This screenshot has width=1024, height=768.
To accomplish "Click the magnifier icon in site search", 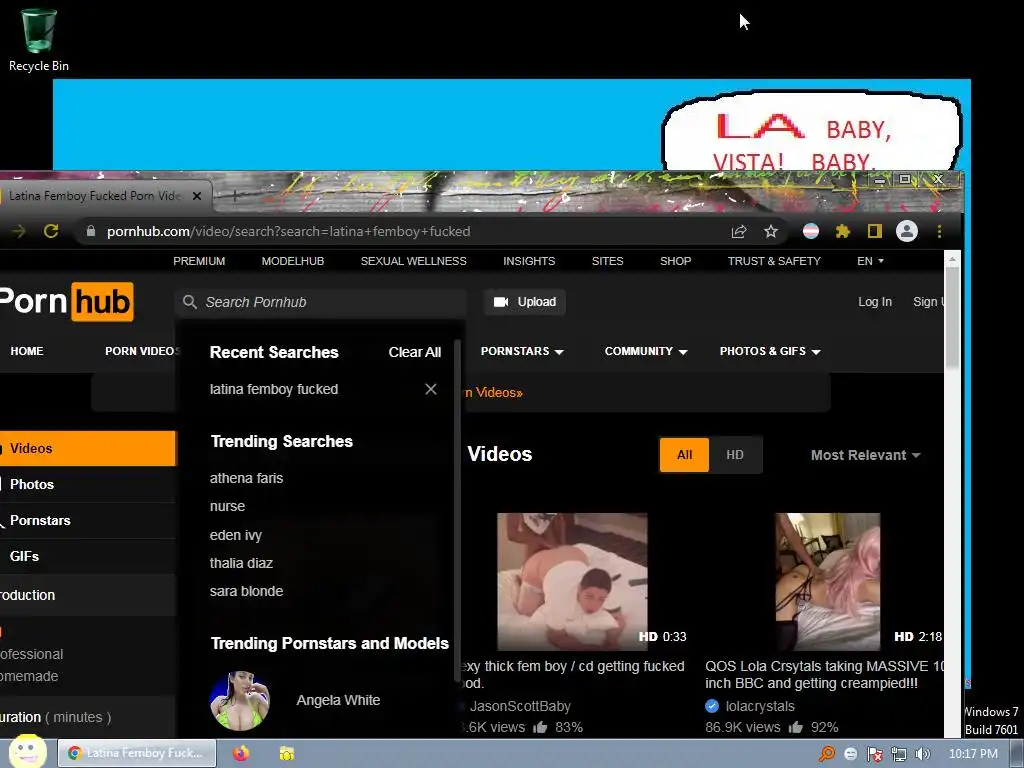I will pyautogui.click(x=189, y=302).
